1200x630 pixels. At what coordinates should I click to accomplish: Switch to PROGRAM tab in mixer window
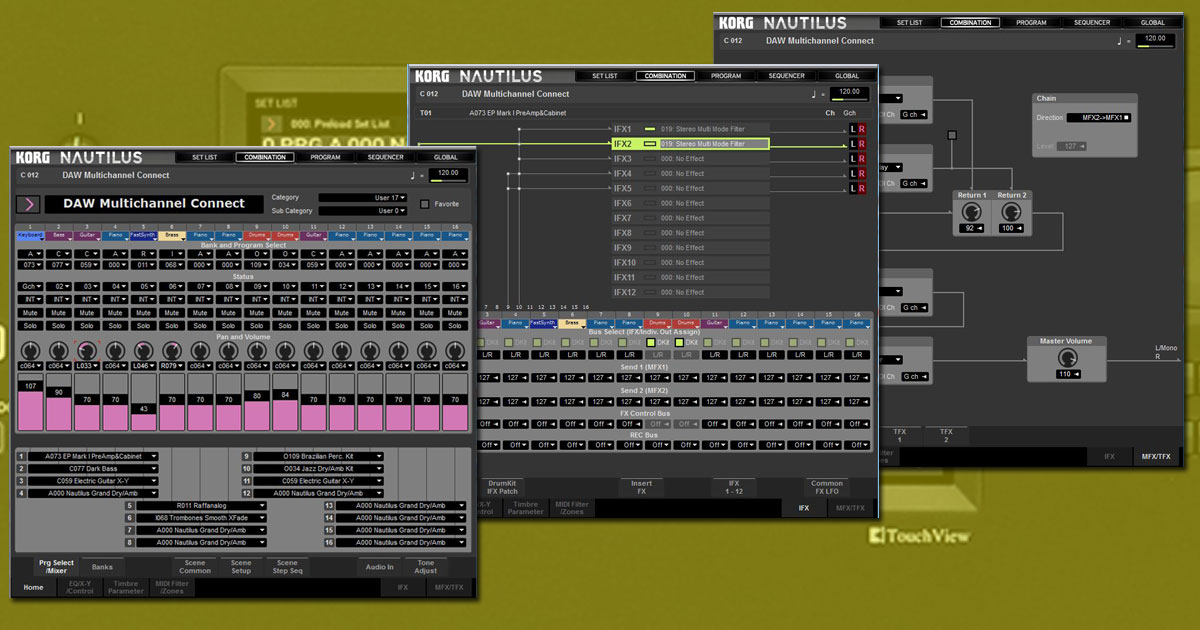point(325,157)
